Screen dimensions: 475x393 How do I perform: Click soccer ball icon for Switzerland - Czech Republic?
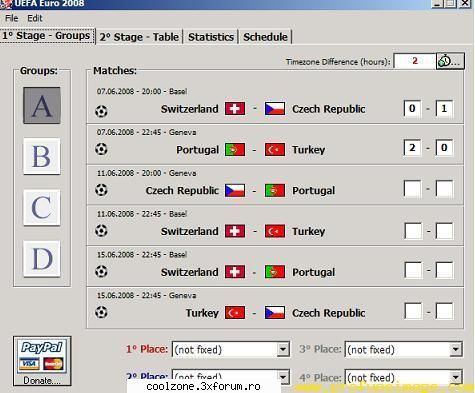[101, 111]
